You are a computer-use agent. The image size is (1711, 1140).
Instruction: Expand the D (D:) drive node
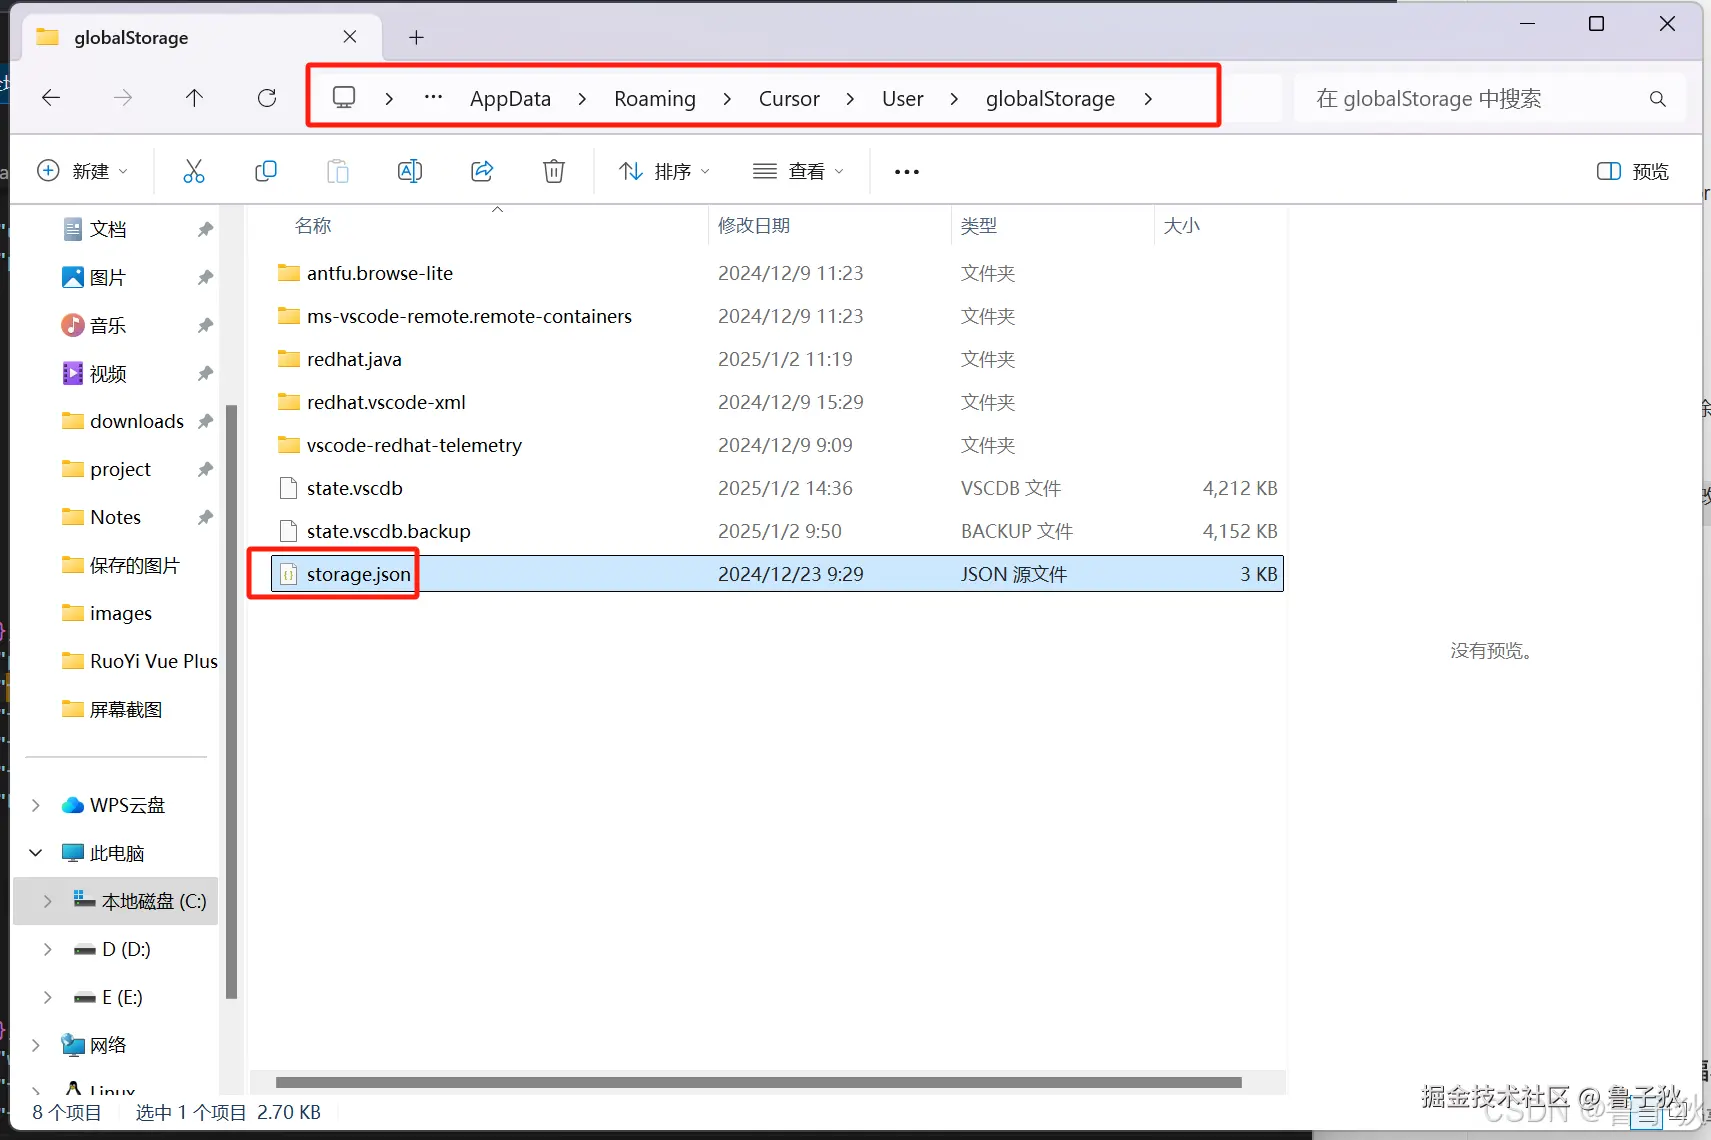click(48, 949)
